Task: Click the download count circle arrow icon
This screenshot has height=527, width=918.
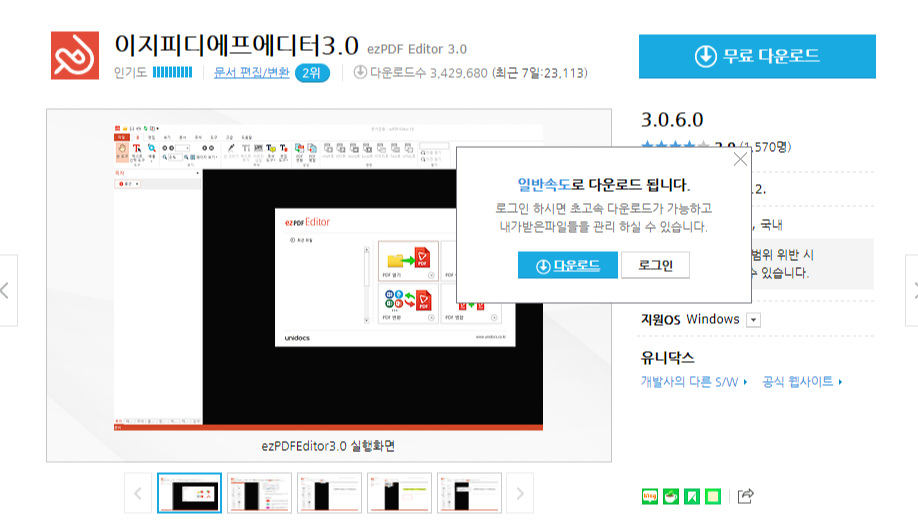Action: [x=360, y=72]
